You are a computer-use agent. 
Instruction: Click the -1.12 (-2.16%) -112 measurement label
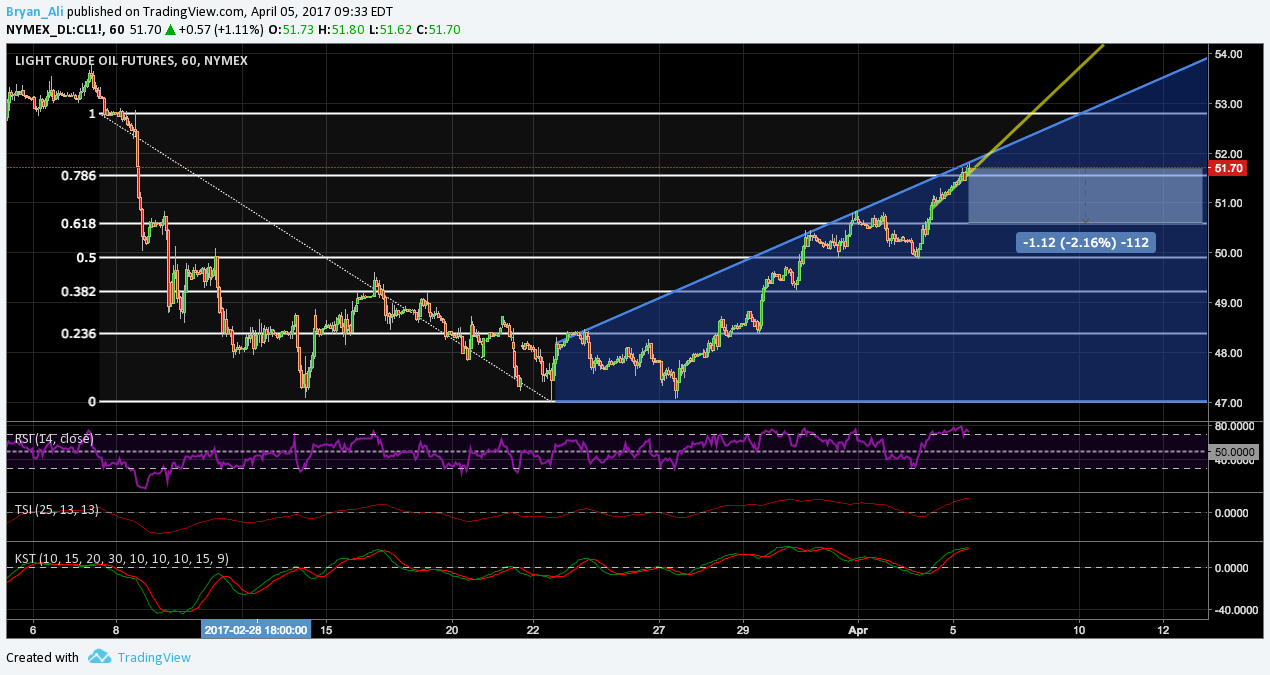tap(1085, 242)
